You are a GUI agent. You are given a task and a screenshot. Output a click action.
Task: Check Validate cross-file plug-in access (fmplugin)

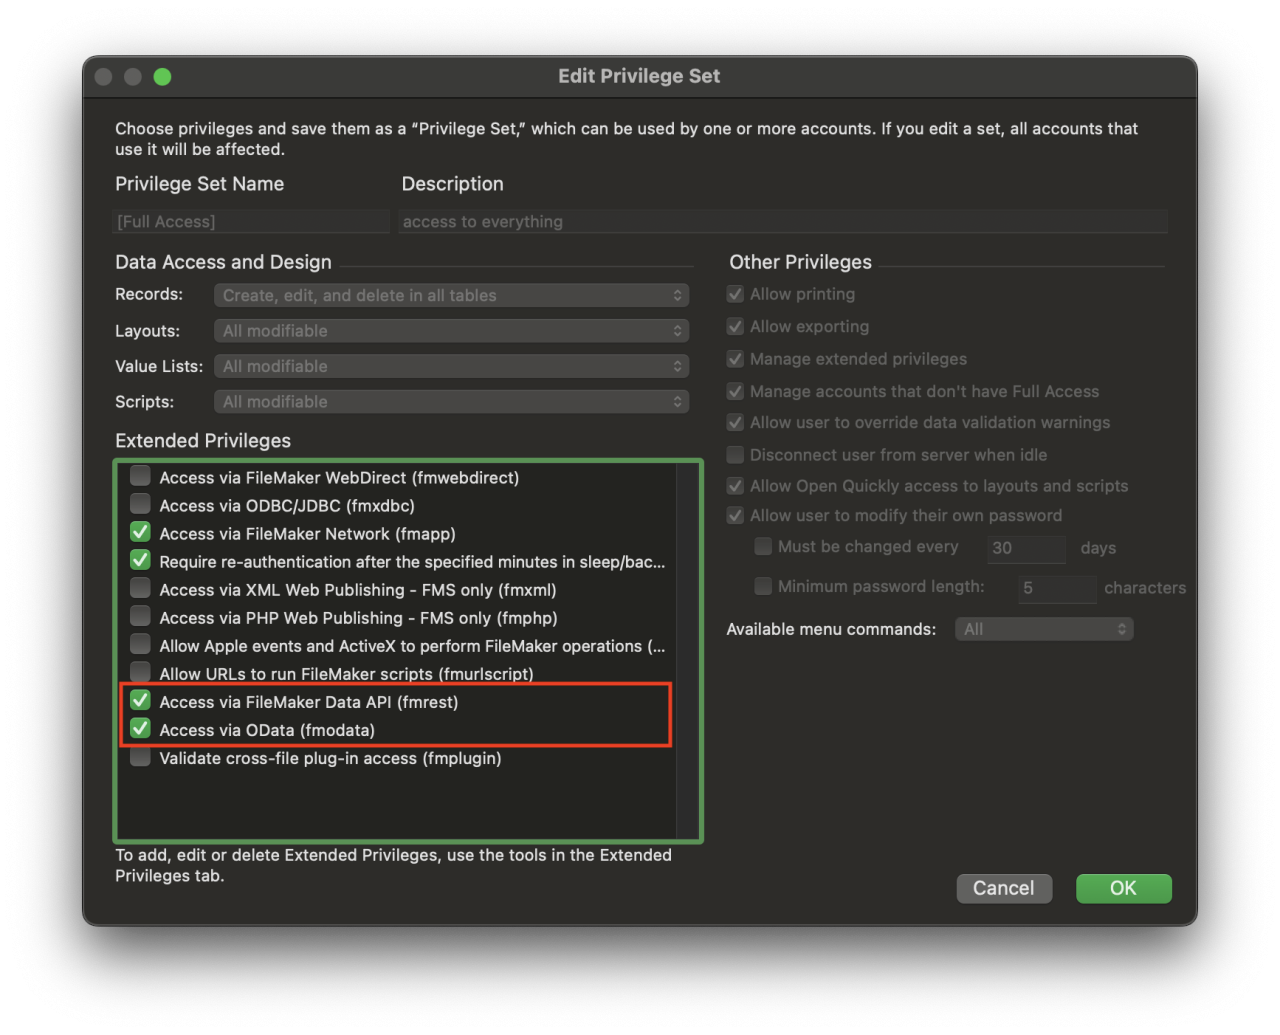(139, 757)
